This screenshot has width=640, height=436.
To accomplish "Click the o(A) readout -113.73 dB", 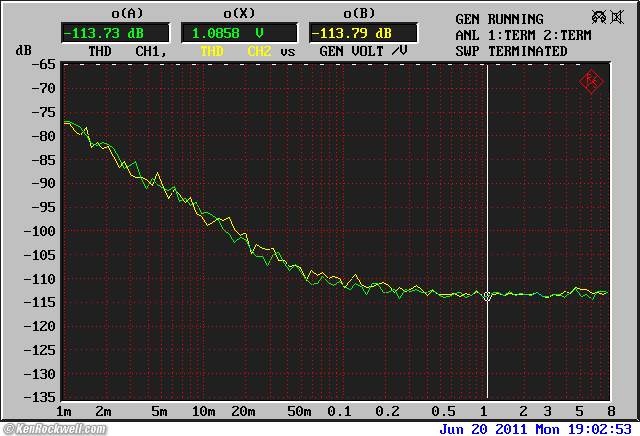I will tap(116, 33).
